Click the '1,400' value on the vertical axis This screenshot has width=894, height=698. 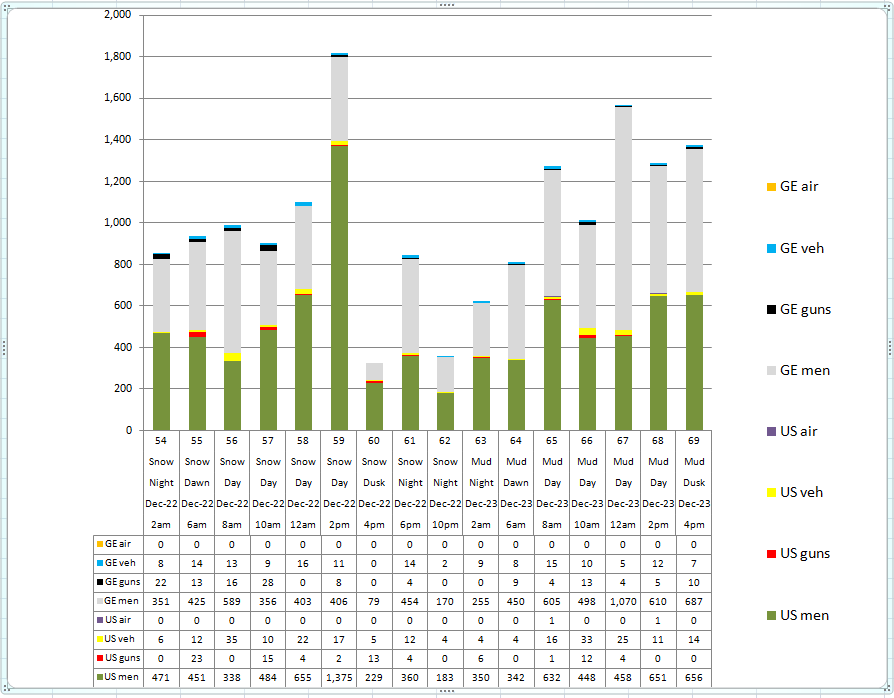pyautogui.click(x=117, y=139)
